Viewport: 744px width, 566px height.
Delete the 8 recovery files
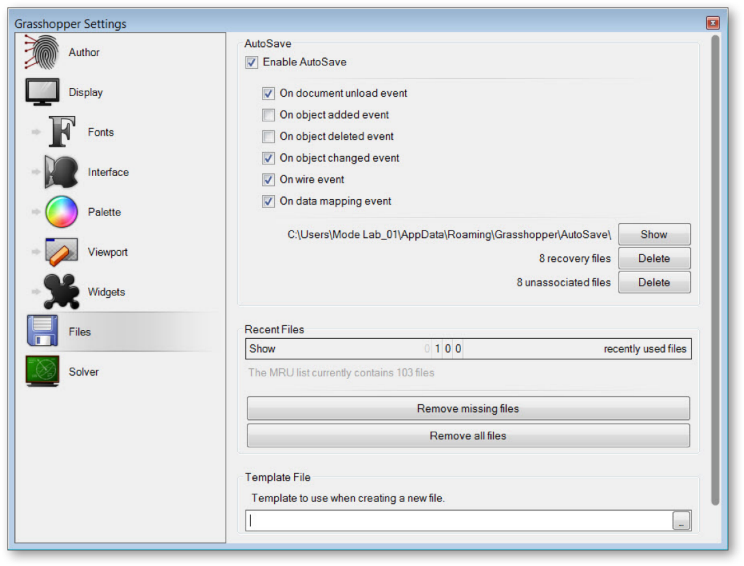[654, 259]
